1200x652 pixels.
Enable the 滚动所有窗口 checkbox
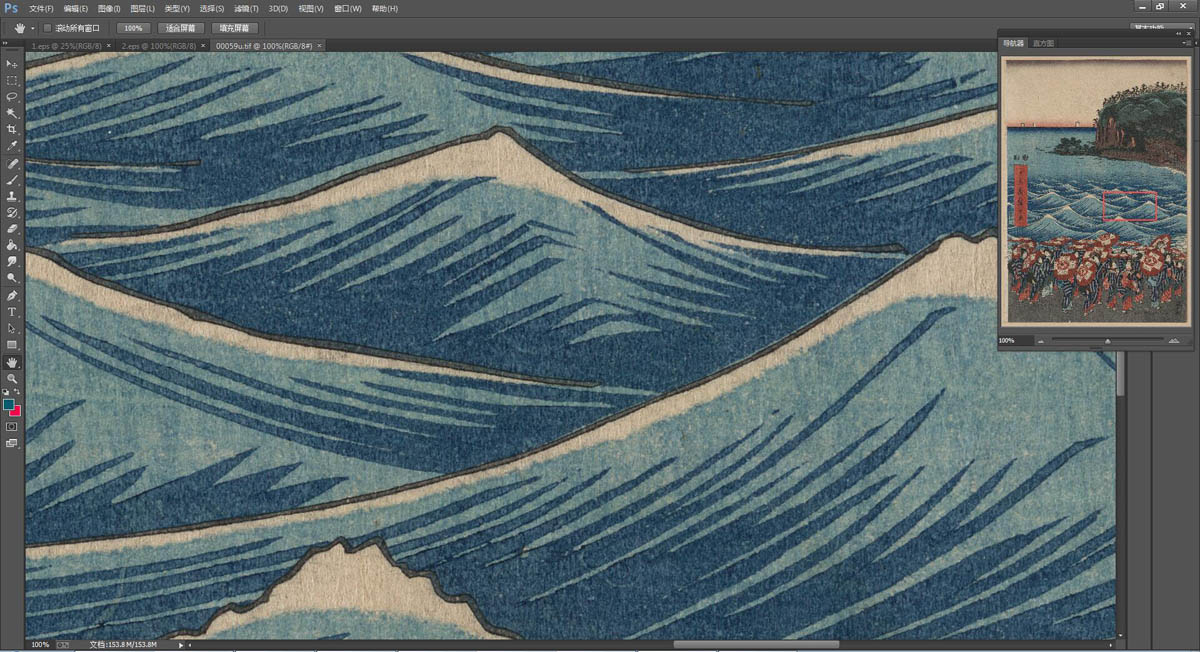coord(48,28)
